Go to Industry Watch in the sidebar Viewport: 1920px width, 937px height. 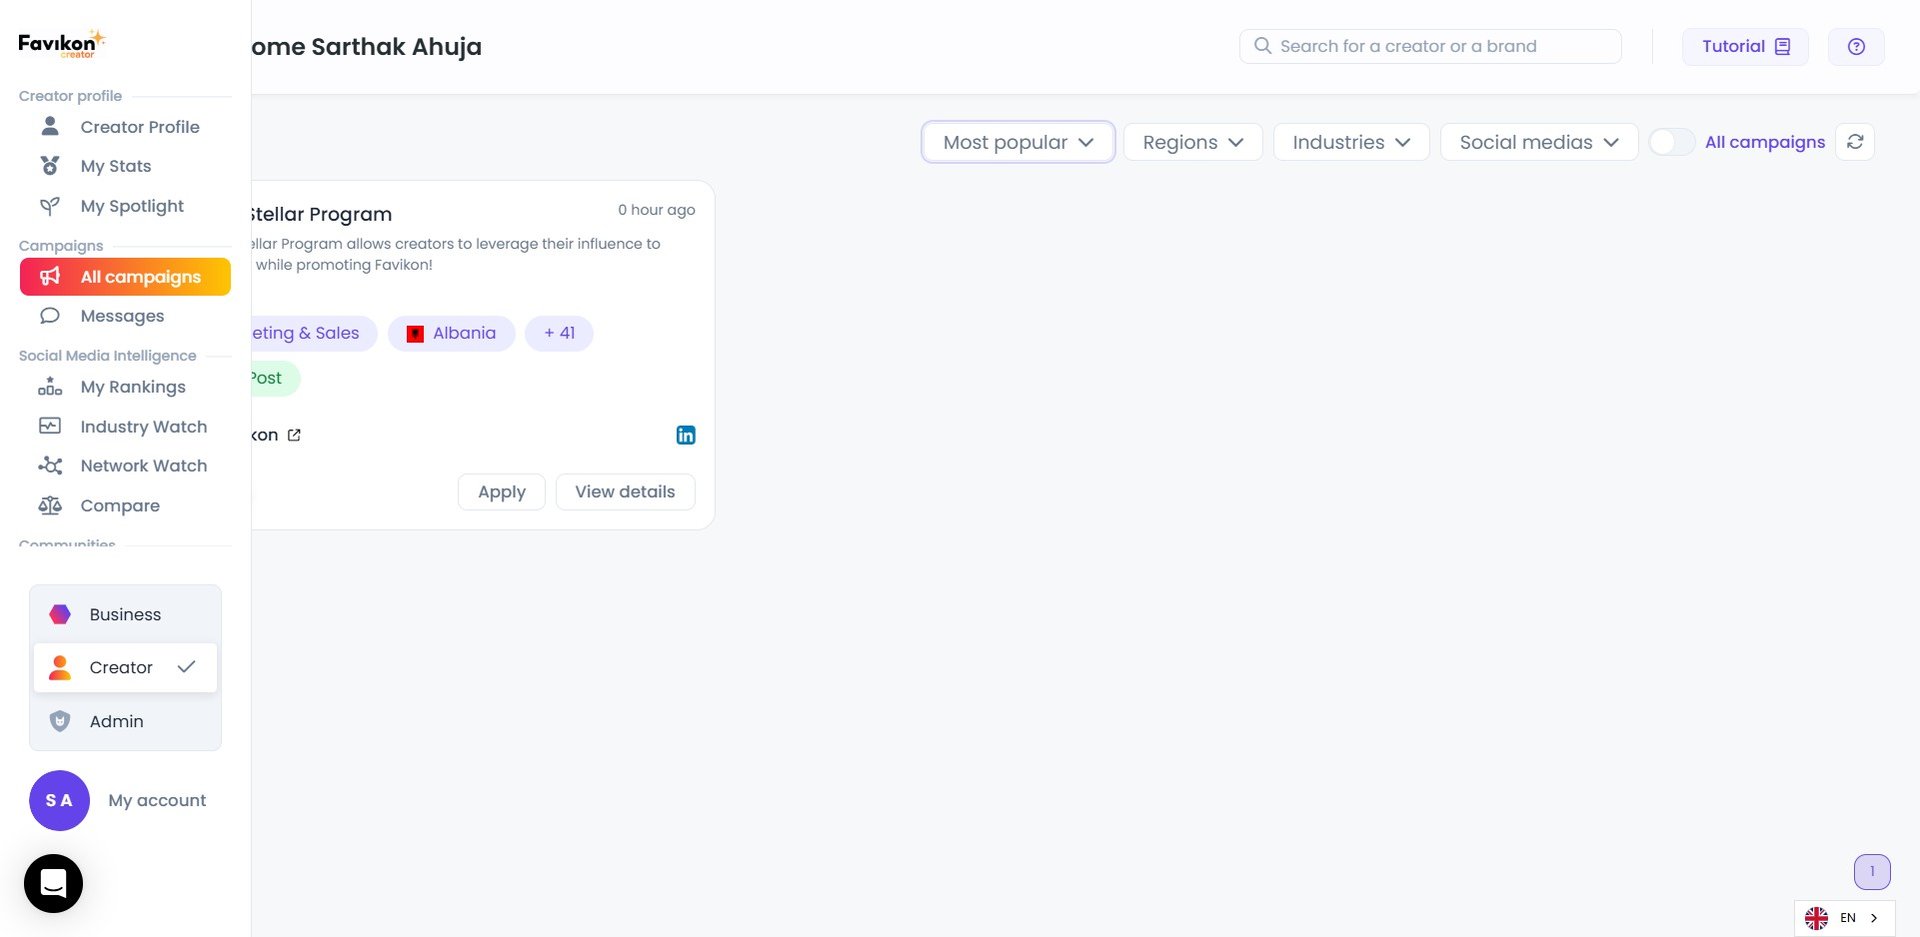pyautogui.click(x=143, y=427)
